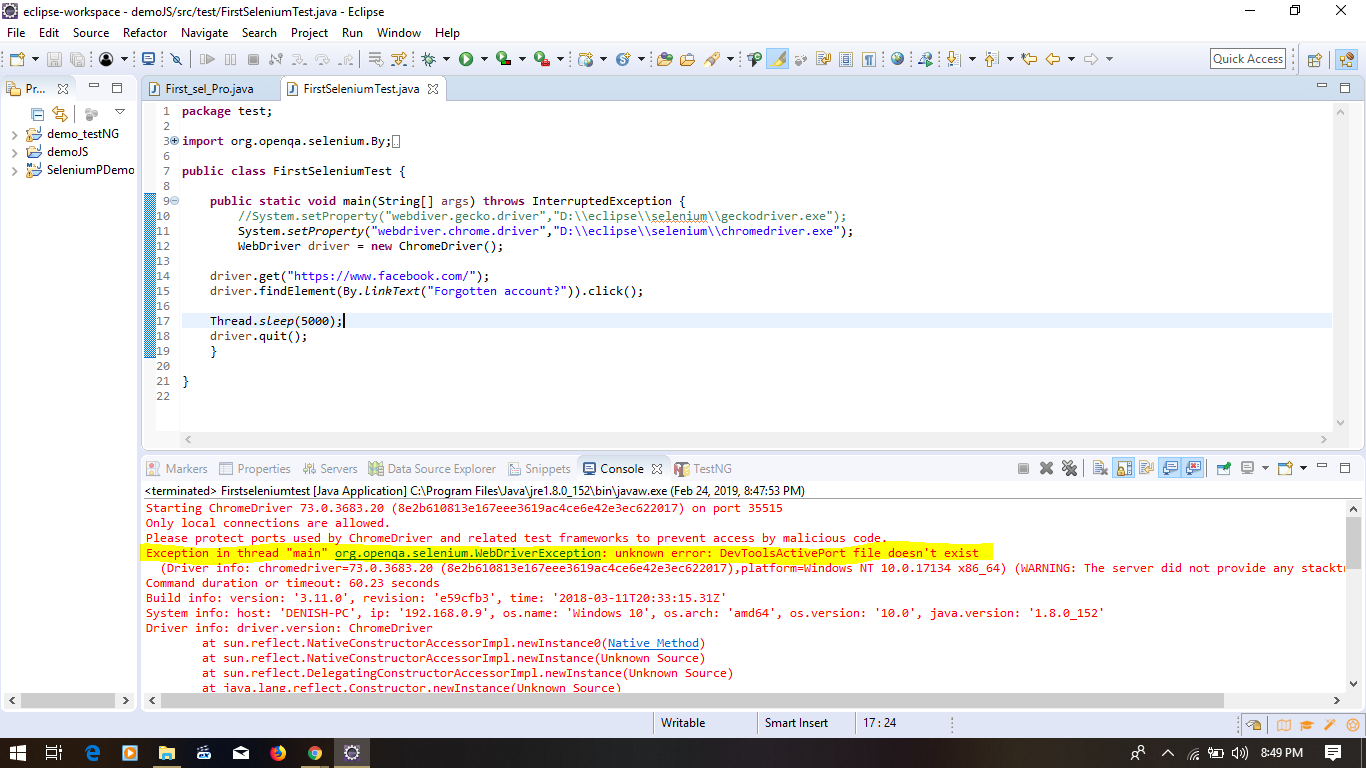
Task: Click the Save icon in toolbar
Action: [x=54, y=59]
